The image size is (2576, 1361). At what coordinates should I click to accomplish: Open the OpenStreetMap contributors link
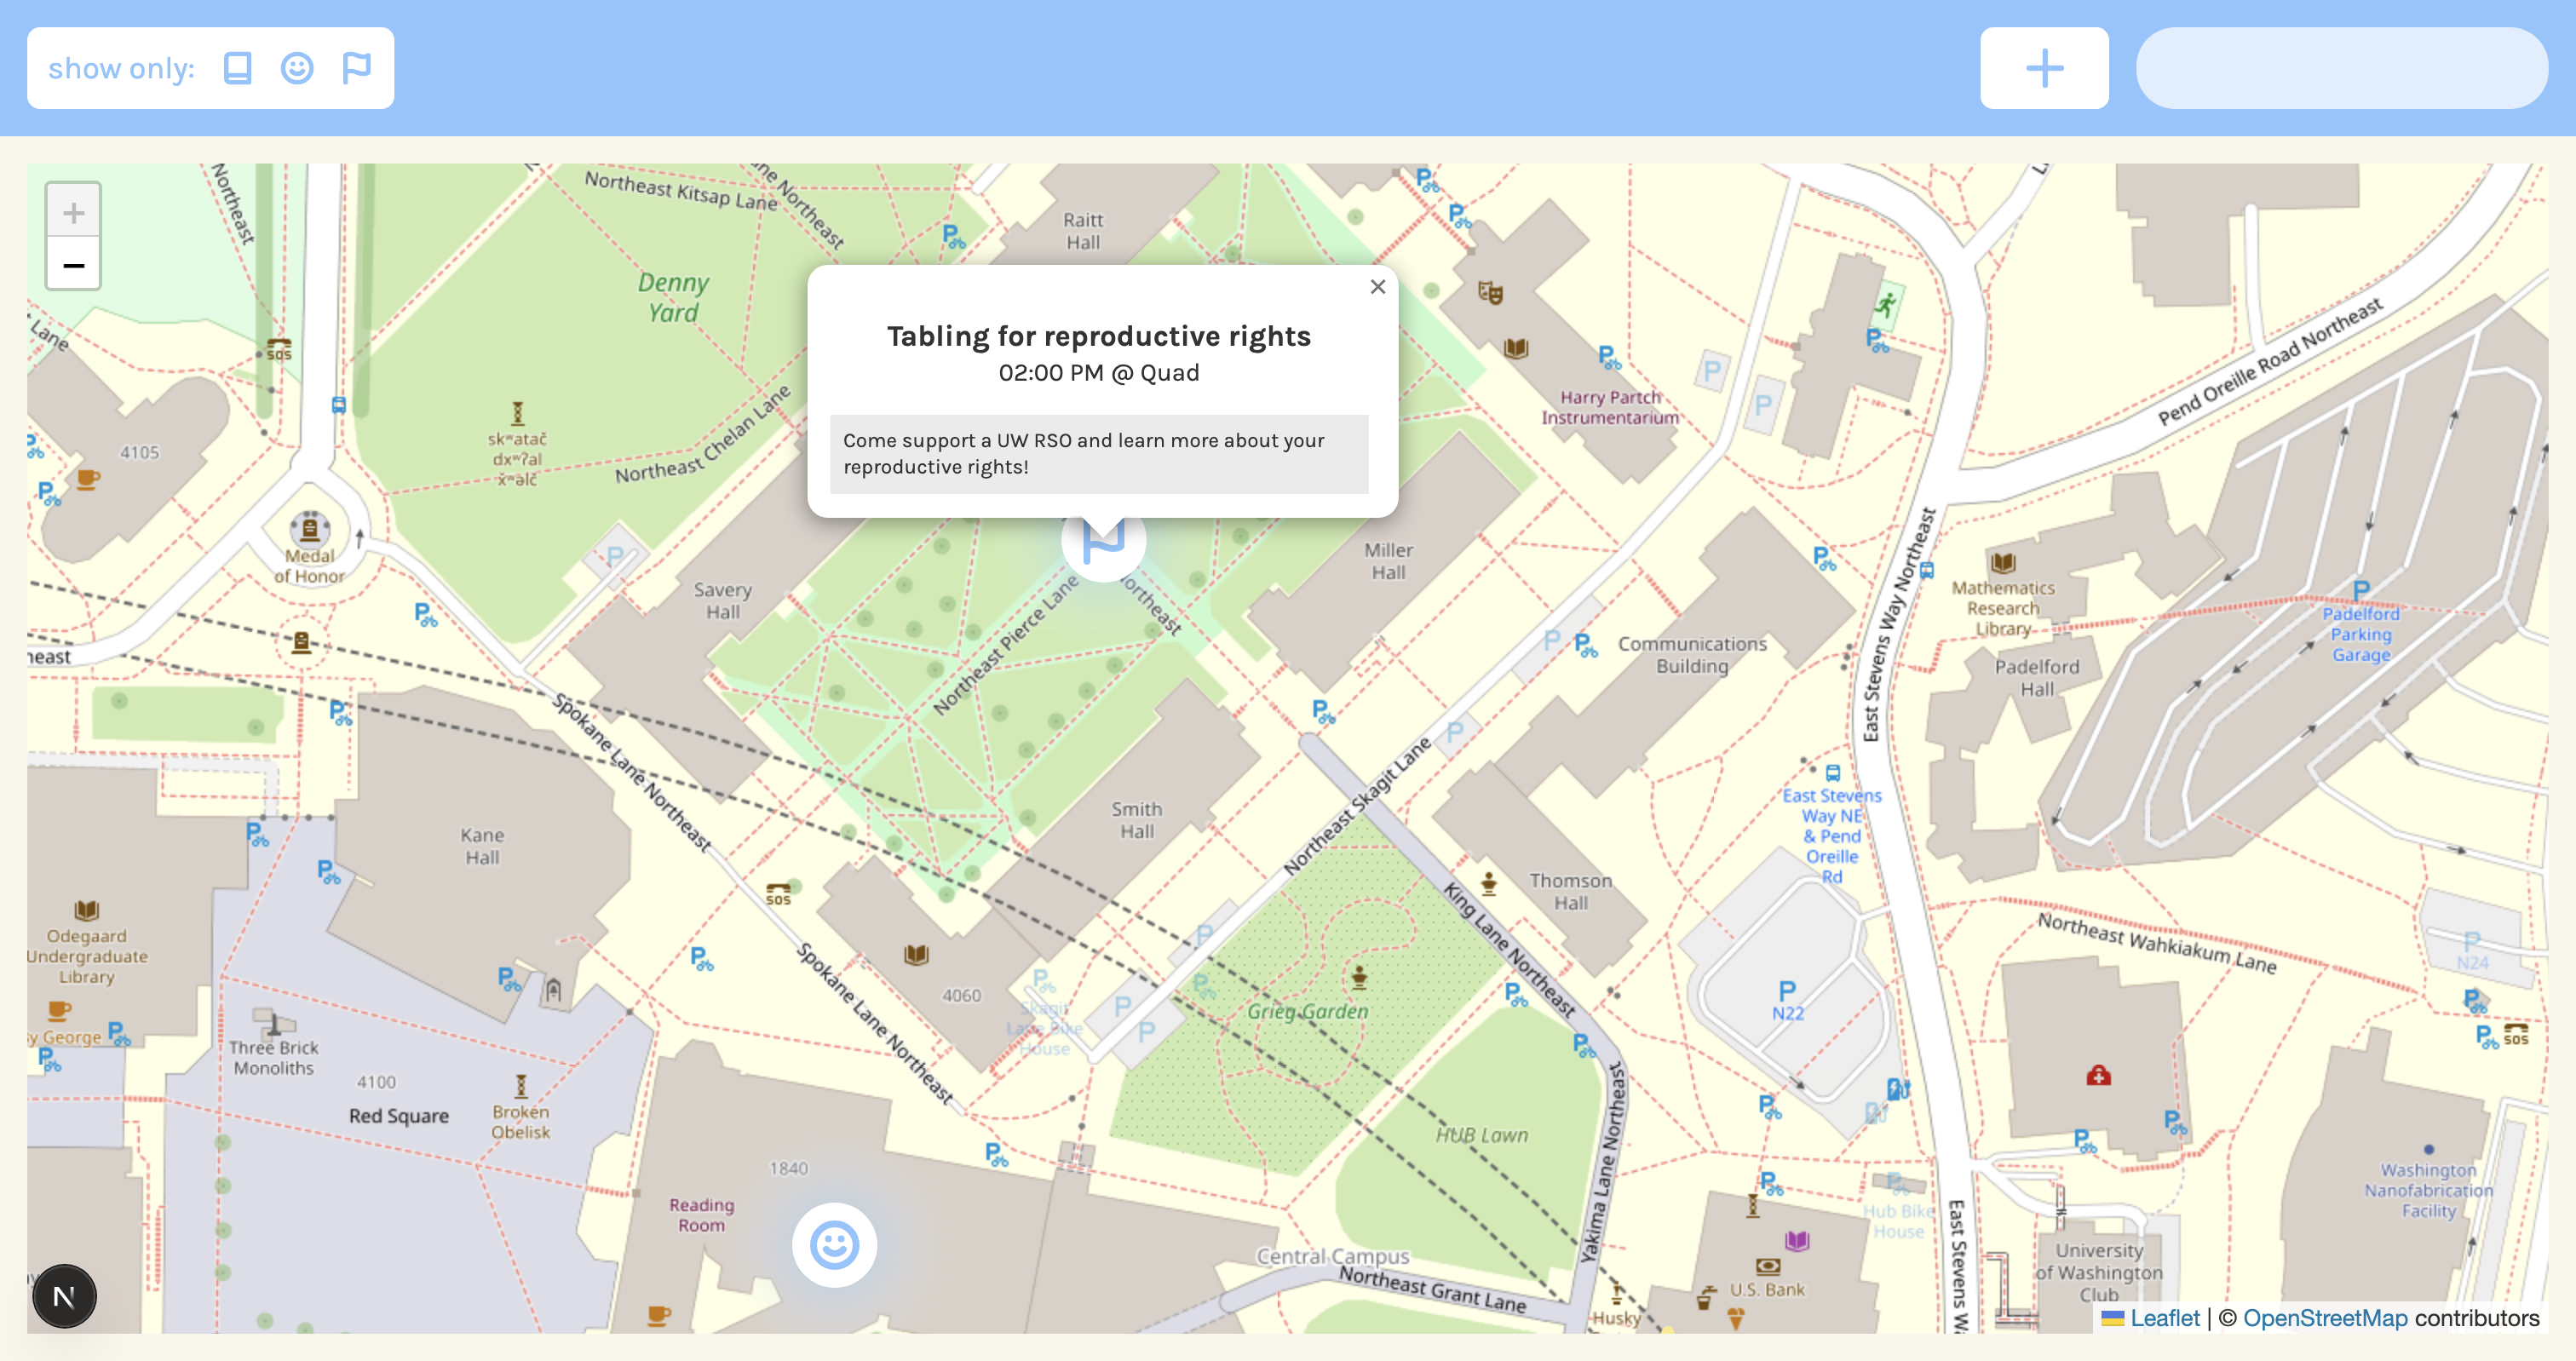point(2324,1318)
